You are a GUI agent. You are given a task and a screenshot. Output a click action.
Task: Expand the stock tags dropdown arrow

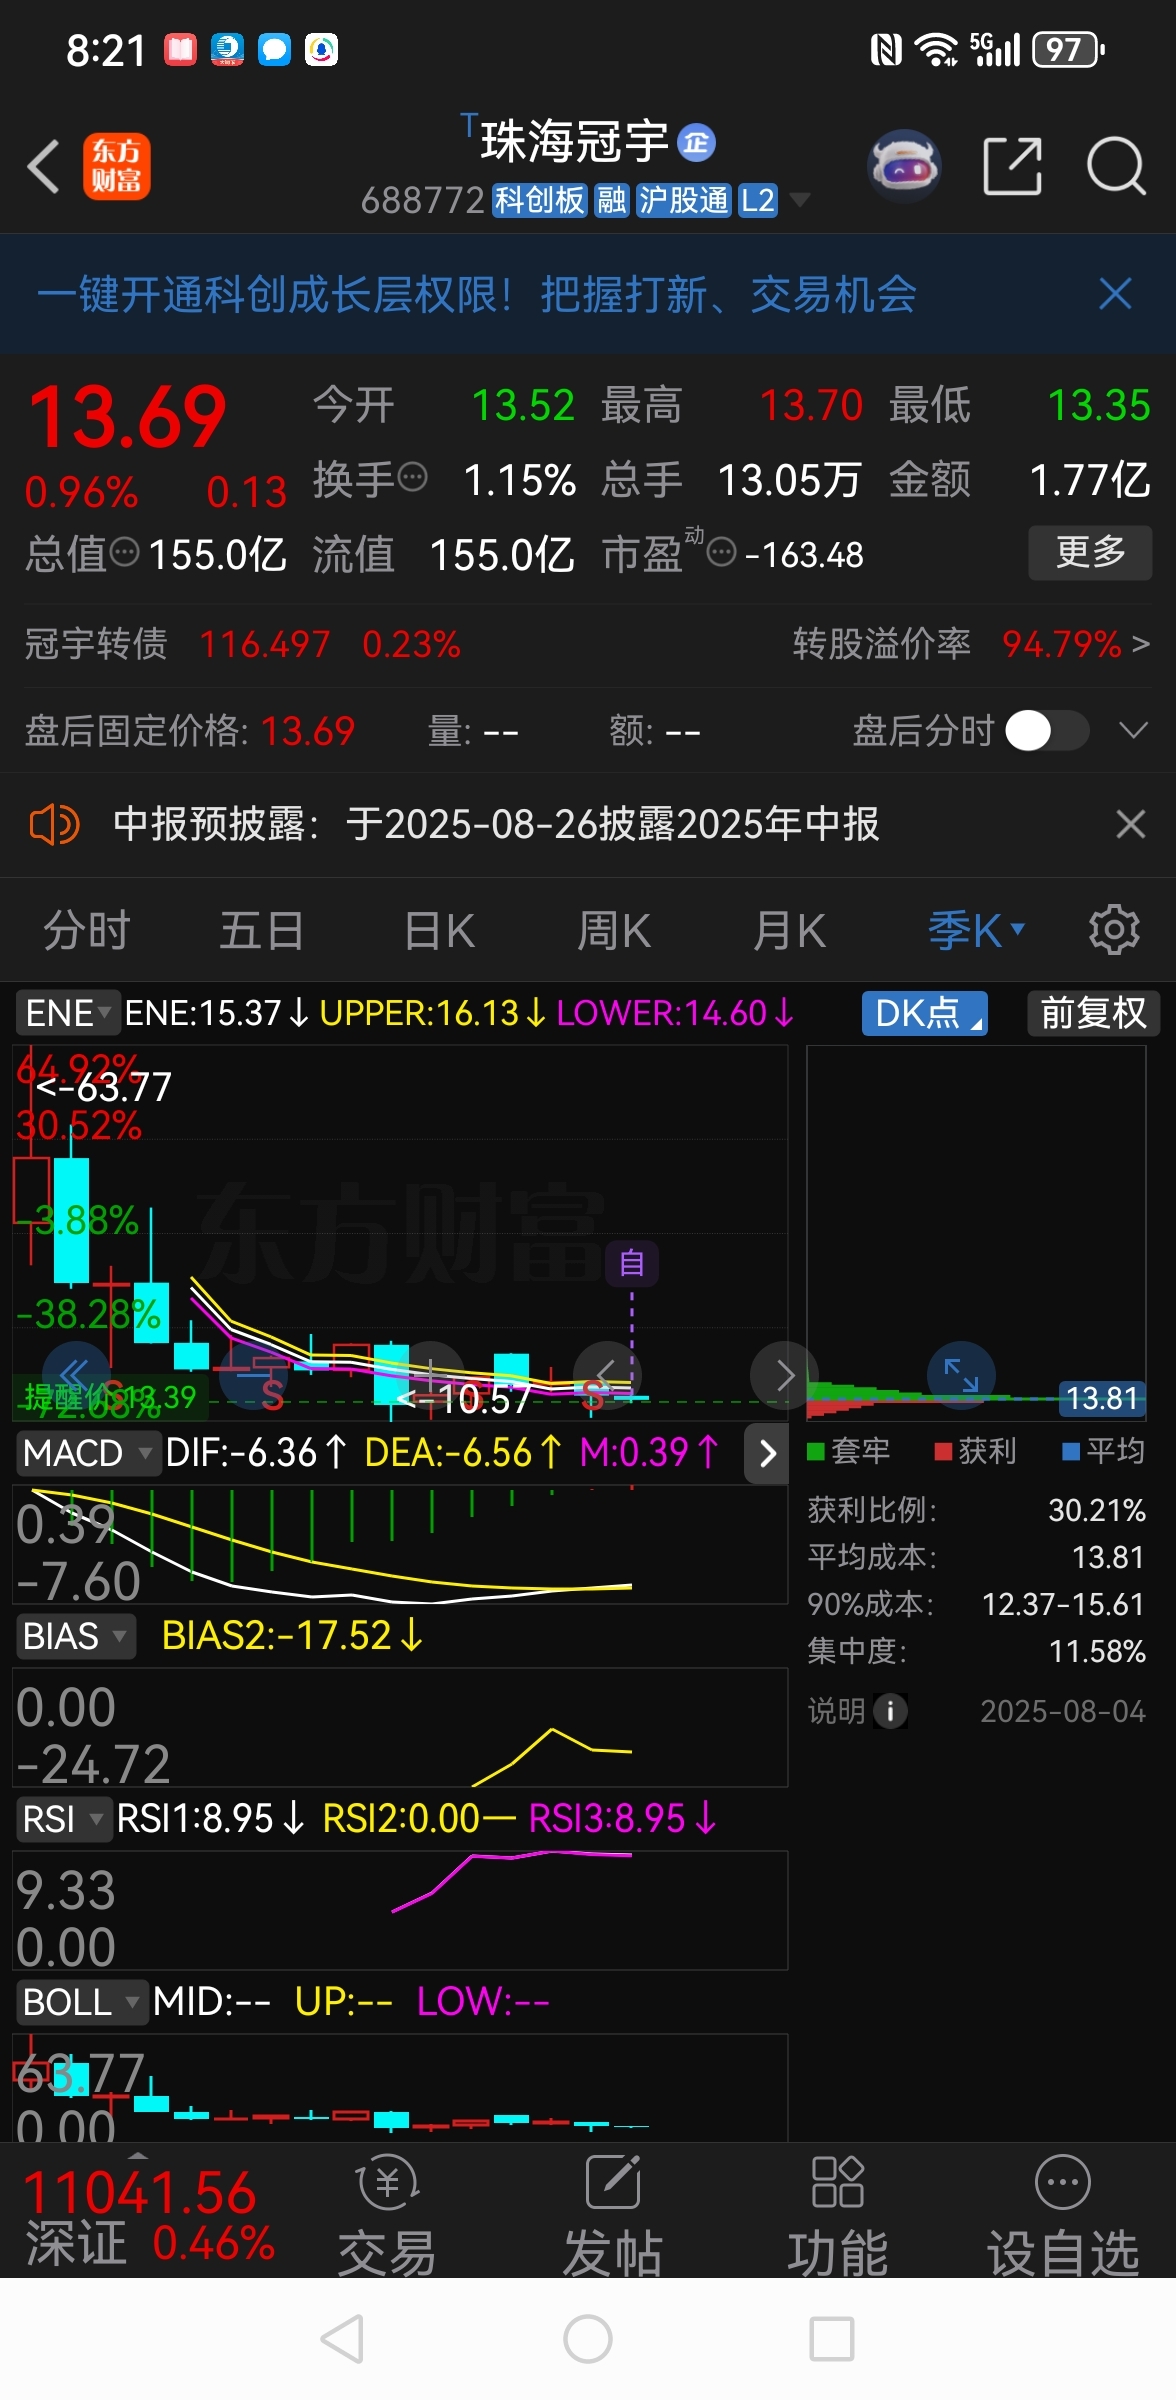[x=800, y=200]
